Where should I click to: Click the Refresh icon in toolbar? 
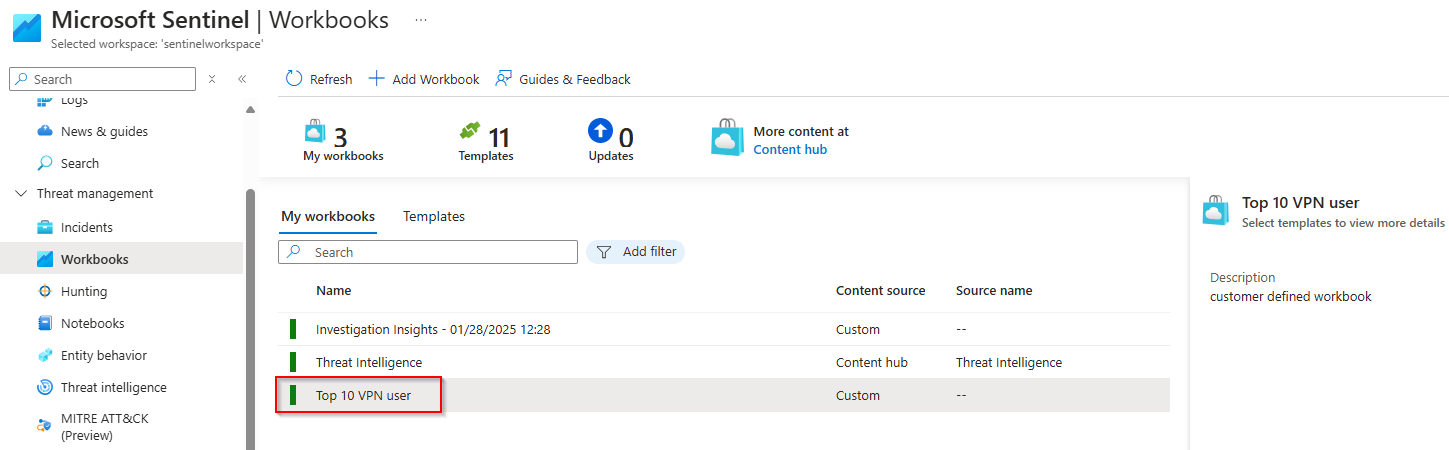click(294, 79)
